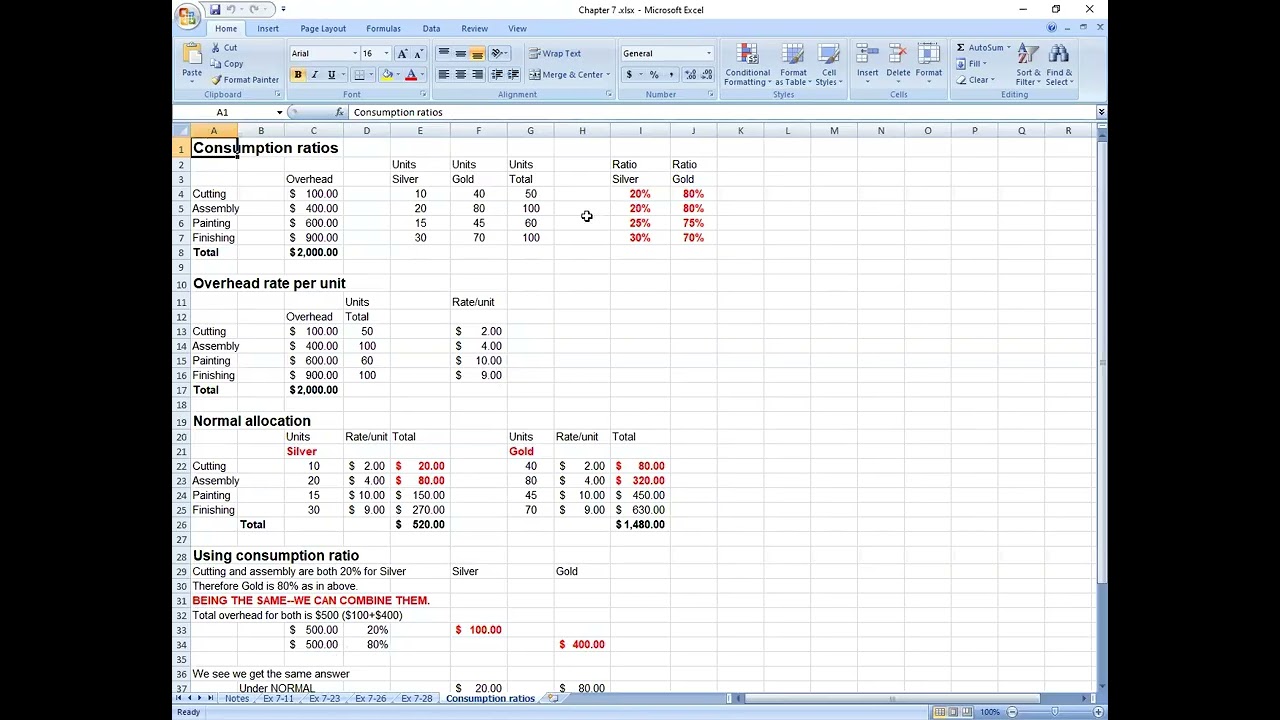Open the Page Layout ribbon tab
Viewport: 1280px width, 720px height.
point(323,28)
